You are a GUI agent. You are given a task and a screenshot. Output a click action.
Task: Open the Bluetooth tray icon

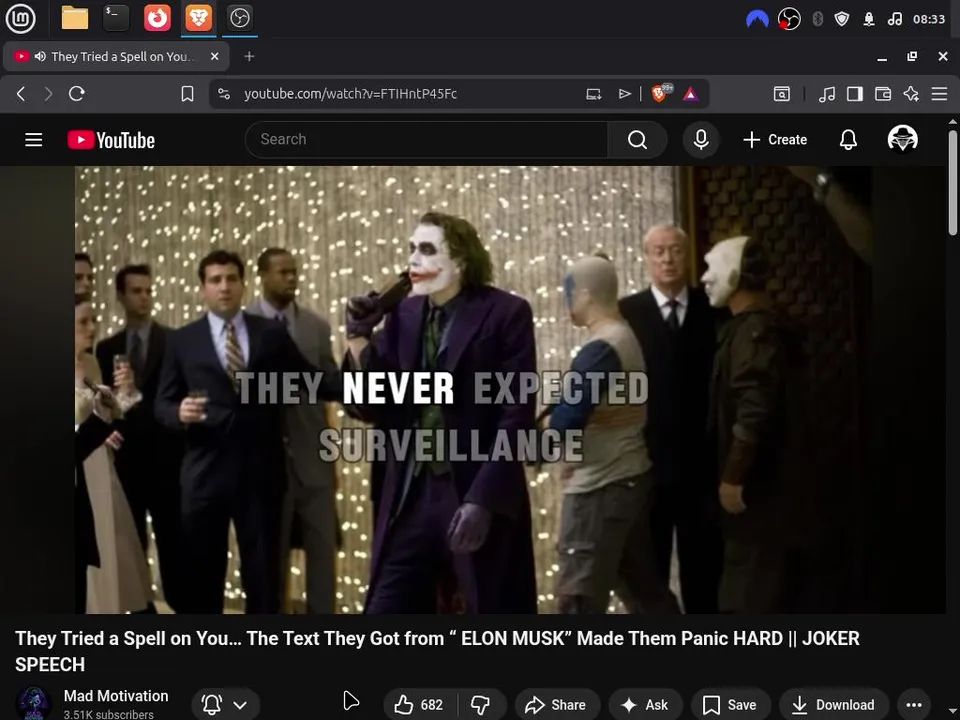(817, 19)
